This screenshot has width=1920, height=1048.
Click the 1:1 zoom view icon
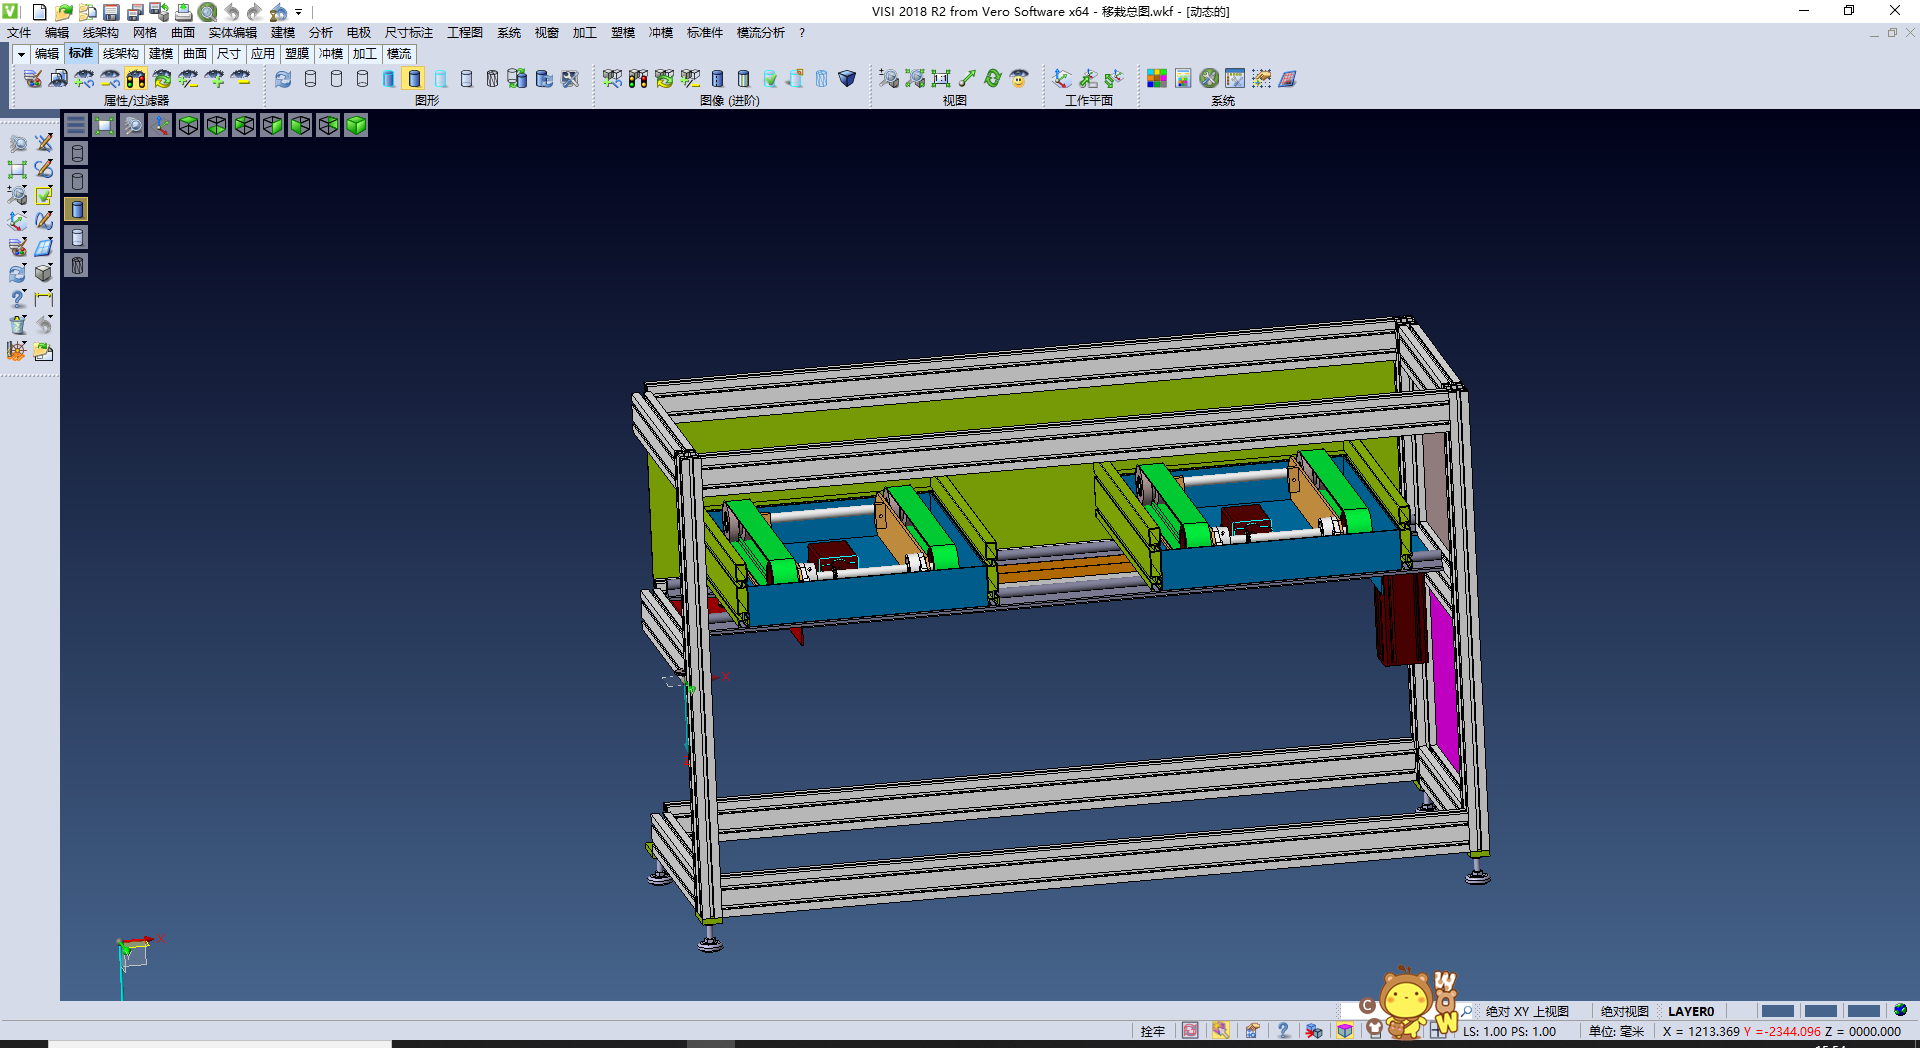[941, 79]
